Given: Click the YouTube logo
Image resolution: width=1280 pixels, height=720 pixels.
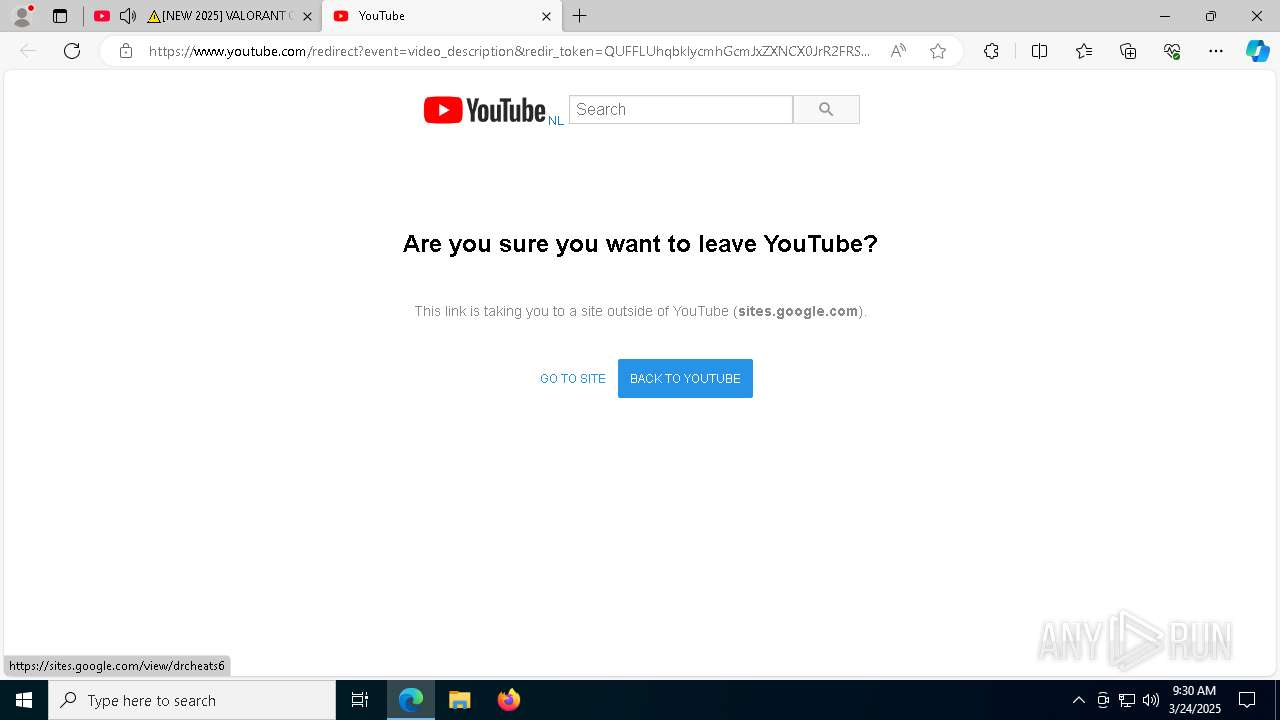Looking at the screenshot, I should pos(485,110).
